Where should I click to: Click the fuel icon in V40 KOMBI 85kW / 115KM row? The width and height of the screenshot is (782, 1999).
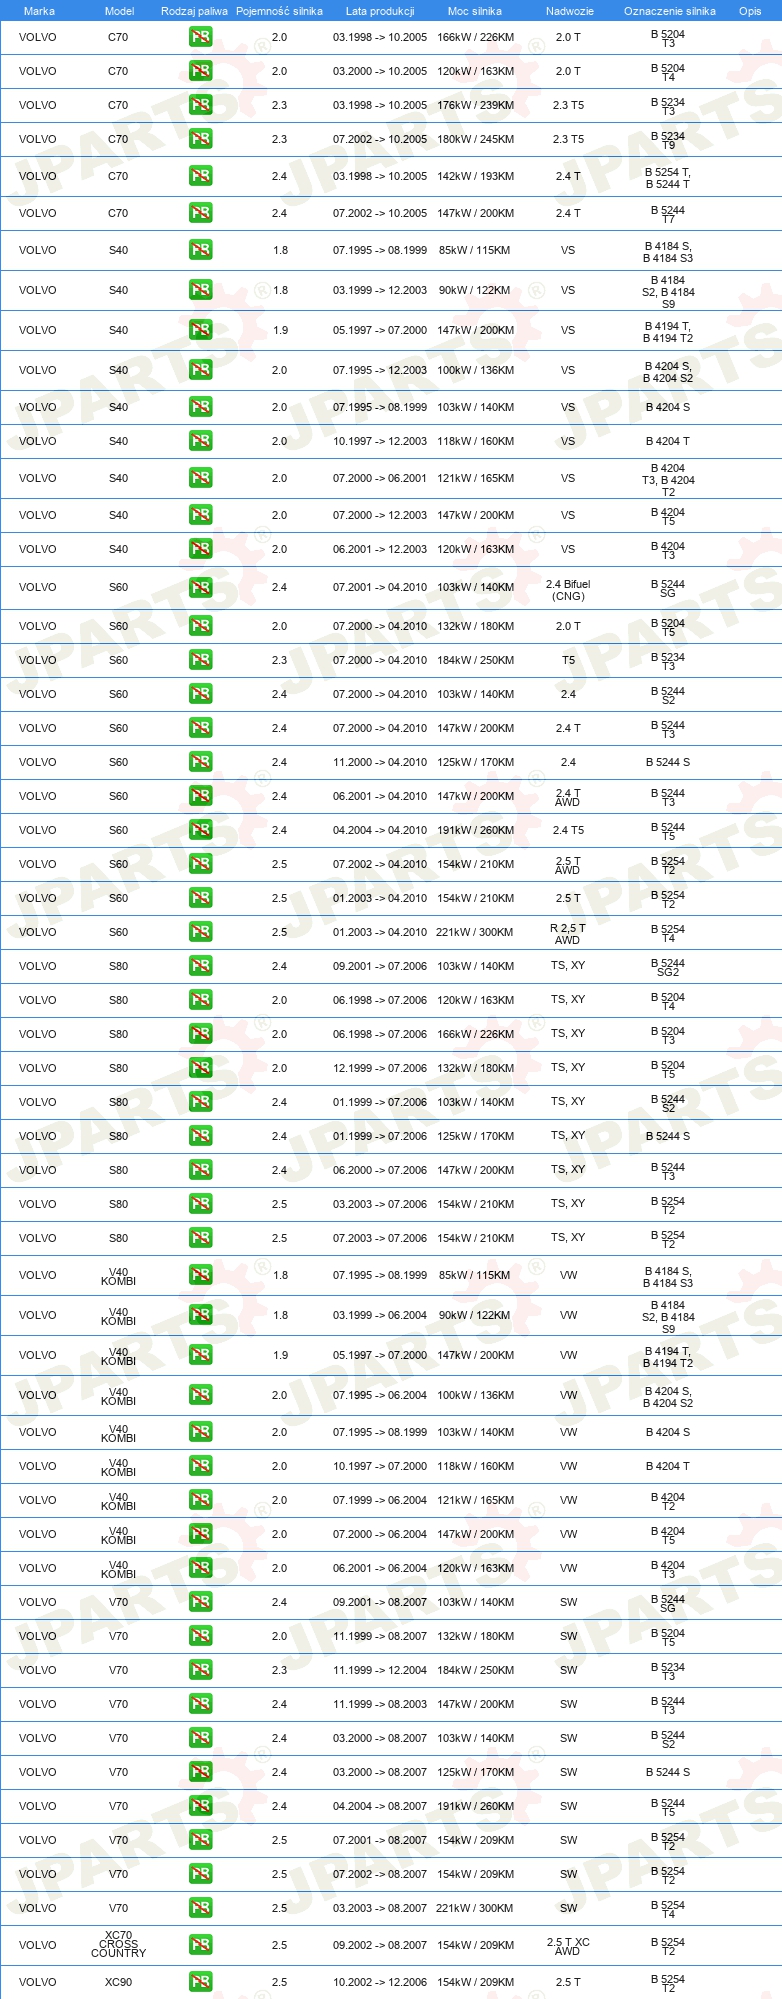tap(200, 1275)
